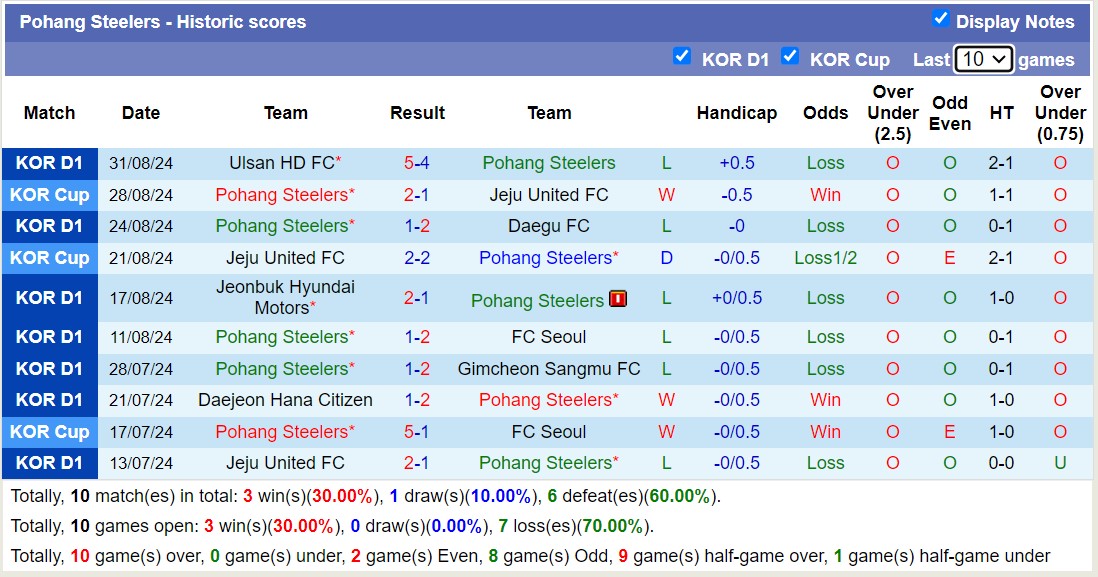Click the KOR D1 badge in the top row

[x=49, y=163]
